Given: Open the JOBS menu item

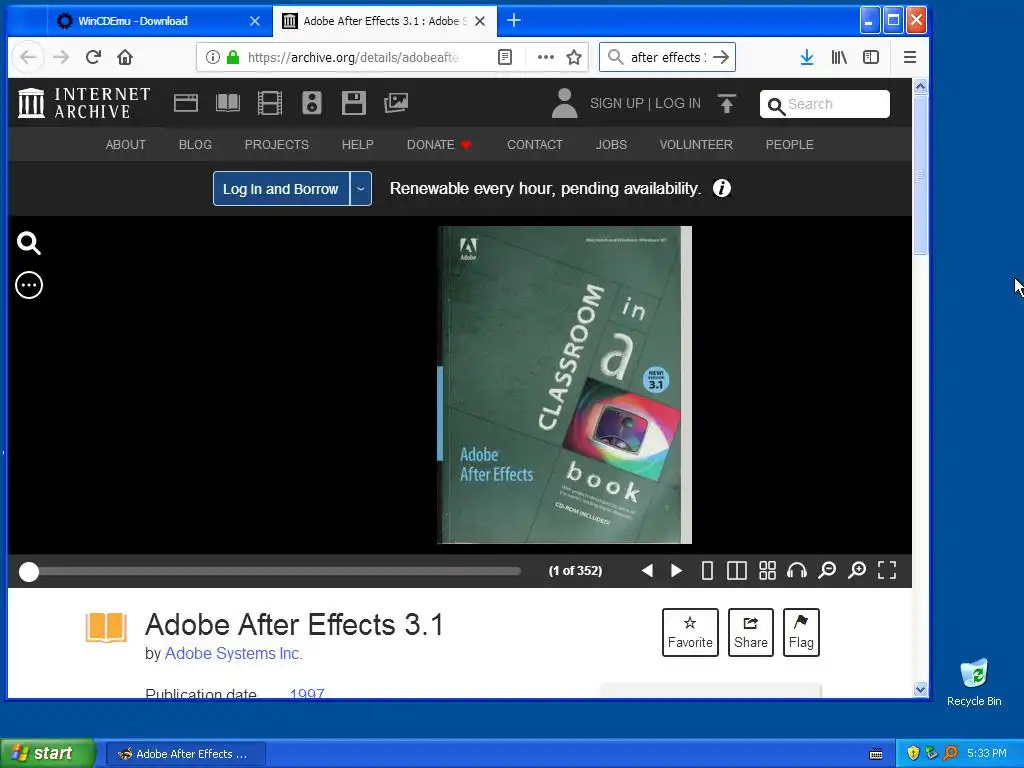Looking at the screenshot, I should [x=611, y=144].
